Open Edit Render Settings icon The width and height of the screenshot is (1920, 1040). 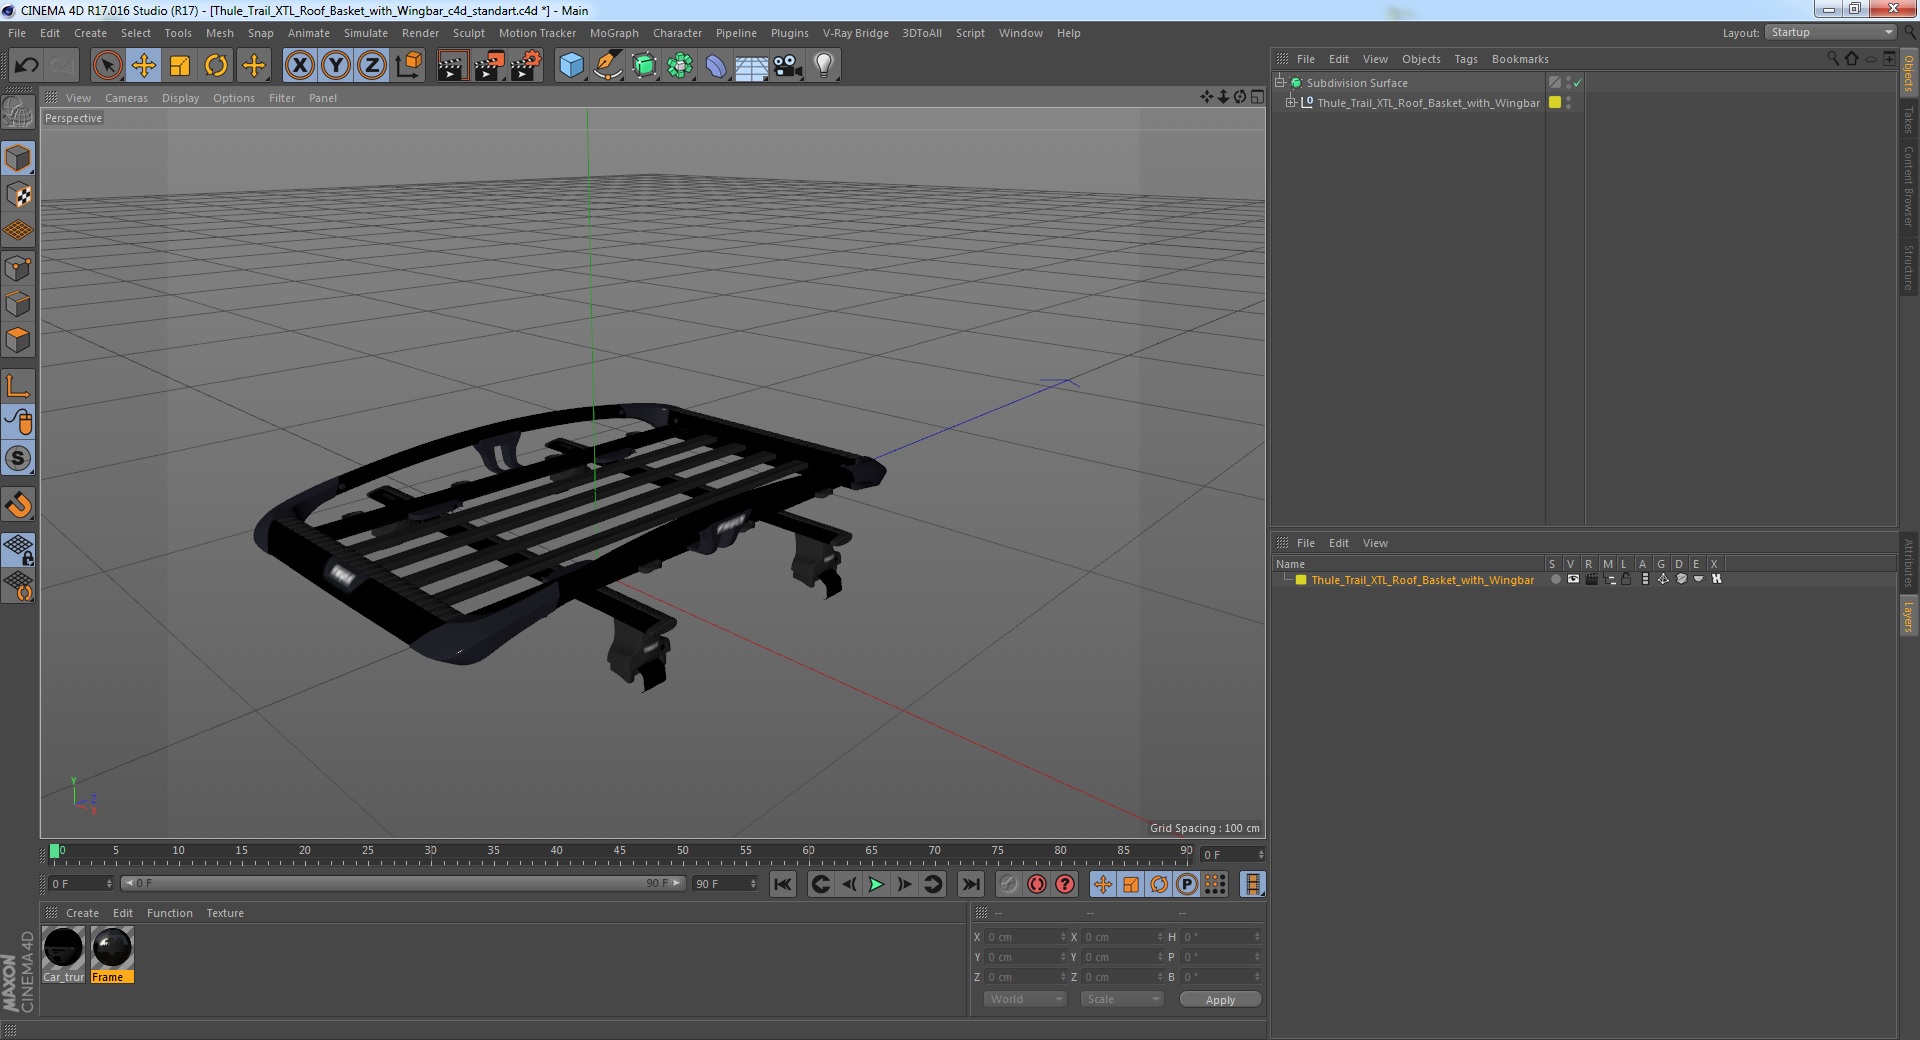coord(525,66)
